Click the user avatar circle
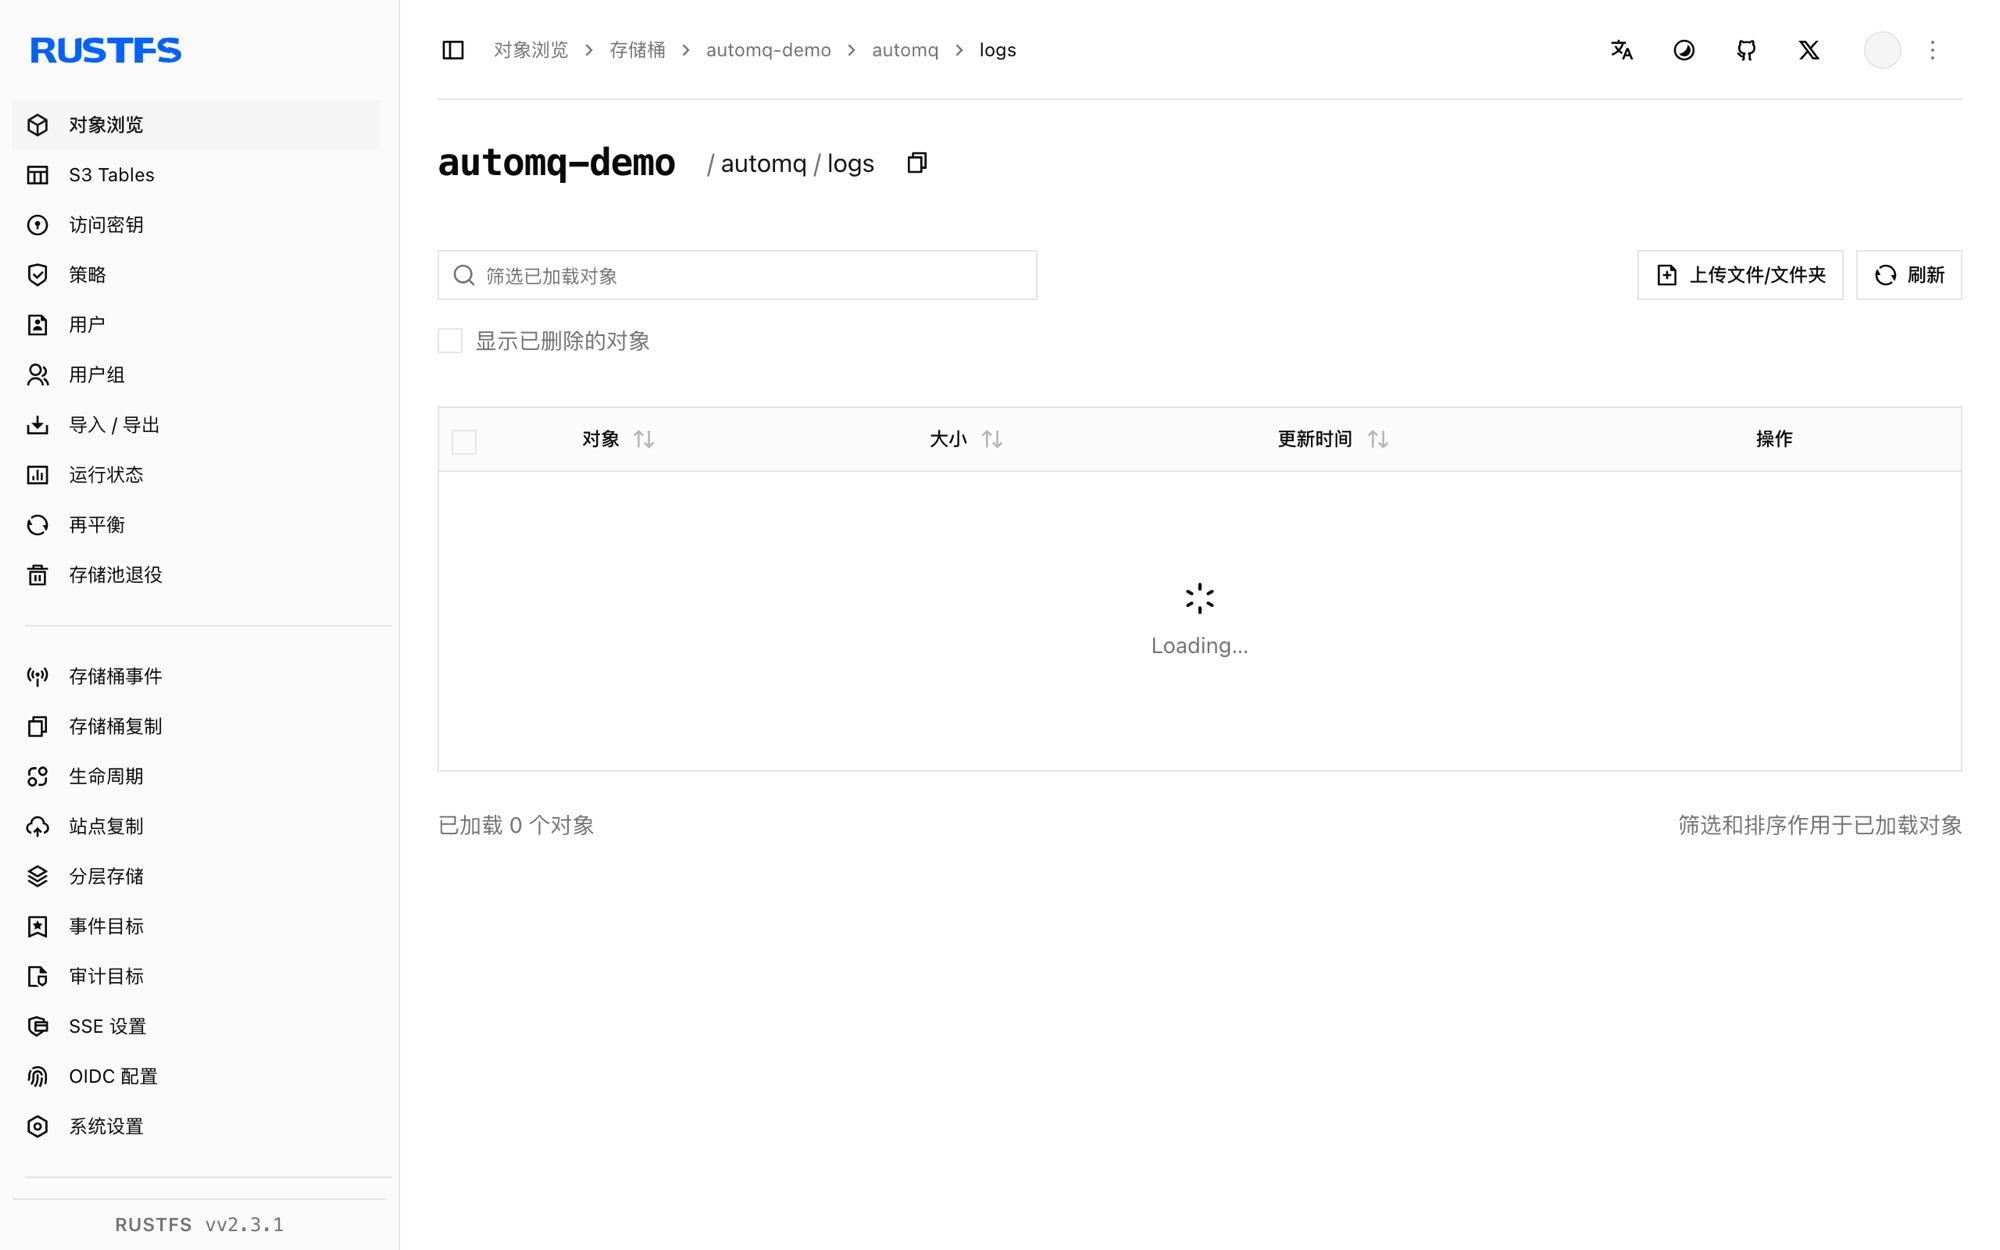2000x1250 pixels. coord(1882,50)
